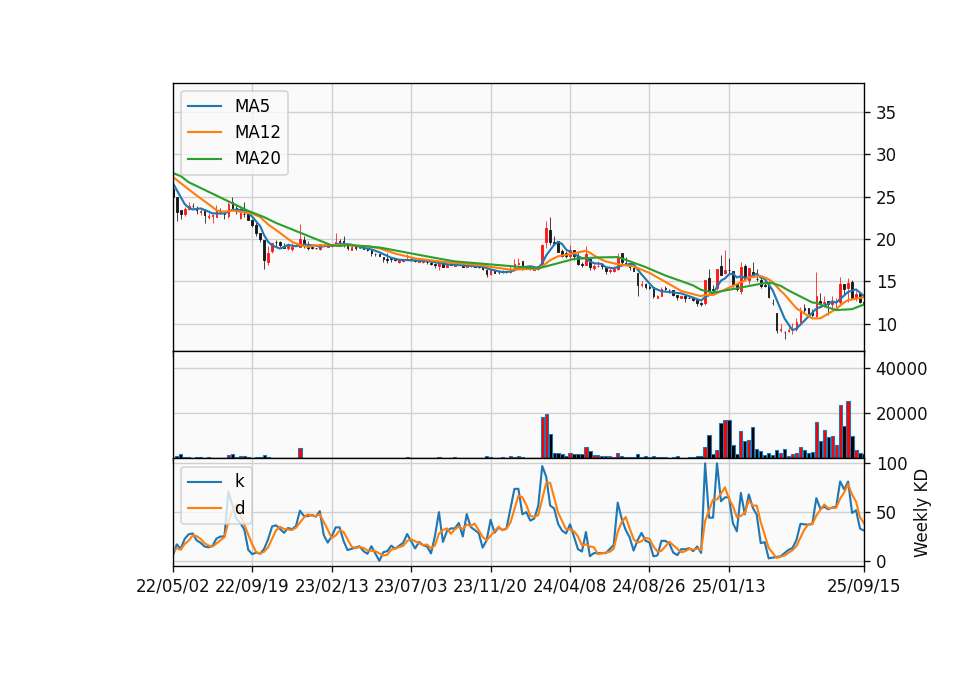Click the MA5 legend label
The width and height of the screenshot is (960, 690).
click(x=252, y=106)
